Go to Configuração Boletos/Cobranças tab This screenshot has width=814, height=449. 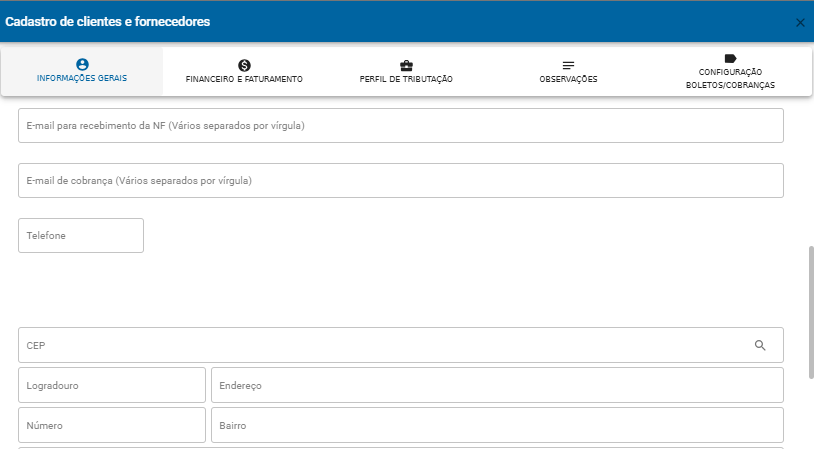(730, 72)
